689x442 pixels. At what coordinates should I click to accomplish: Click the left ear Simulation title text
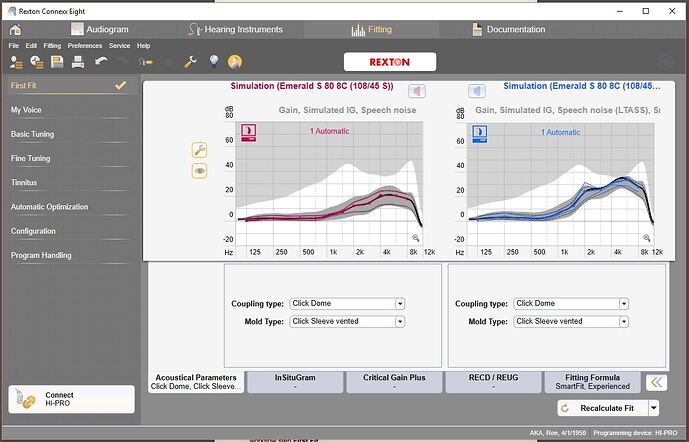click(x=582, y=86)
